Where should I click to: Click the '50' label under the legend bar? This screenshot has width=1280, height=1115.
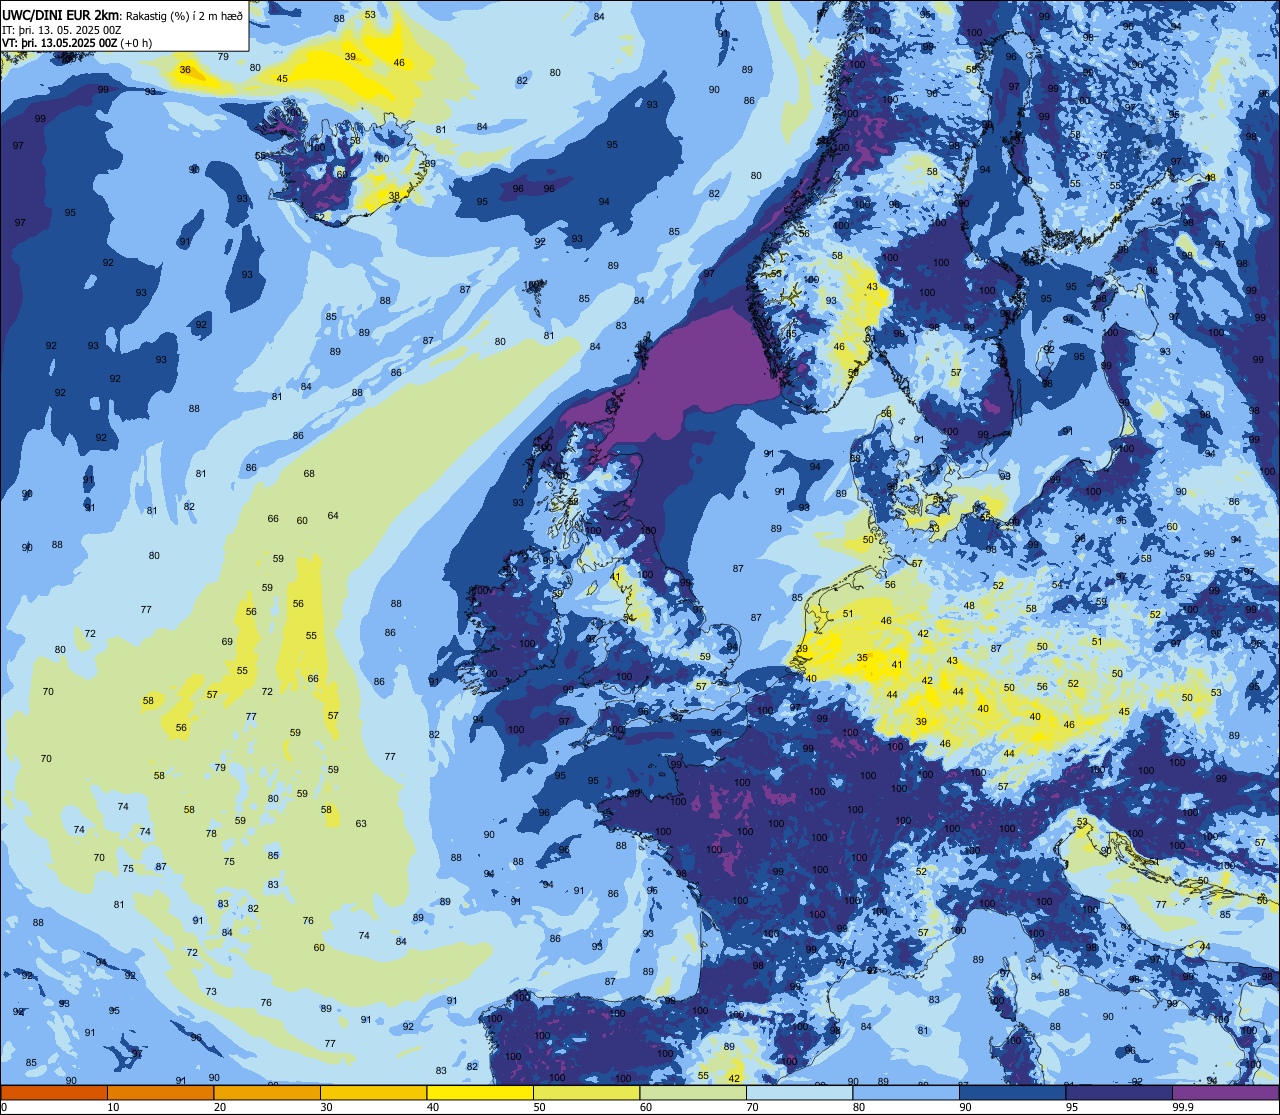(539, 1107)
